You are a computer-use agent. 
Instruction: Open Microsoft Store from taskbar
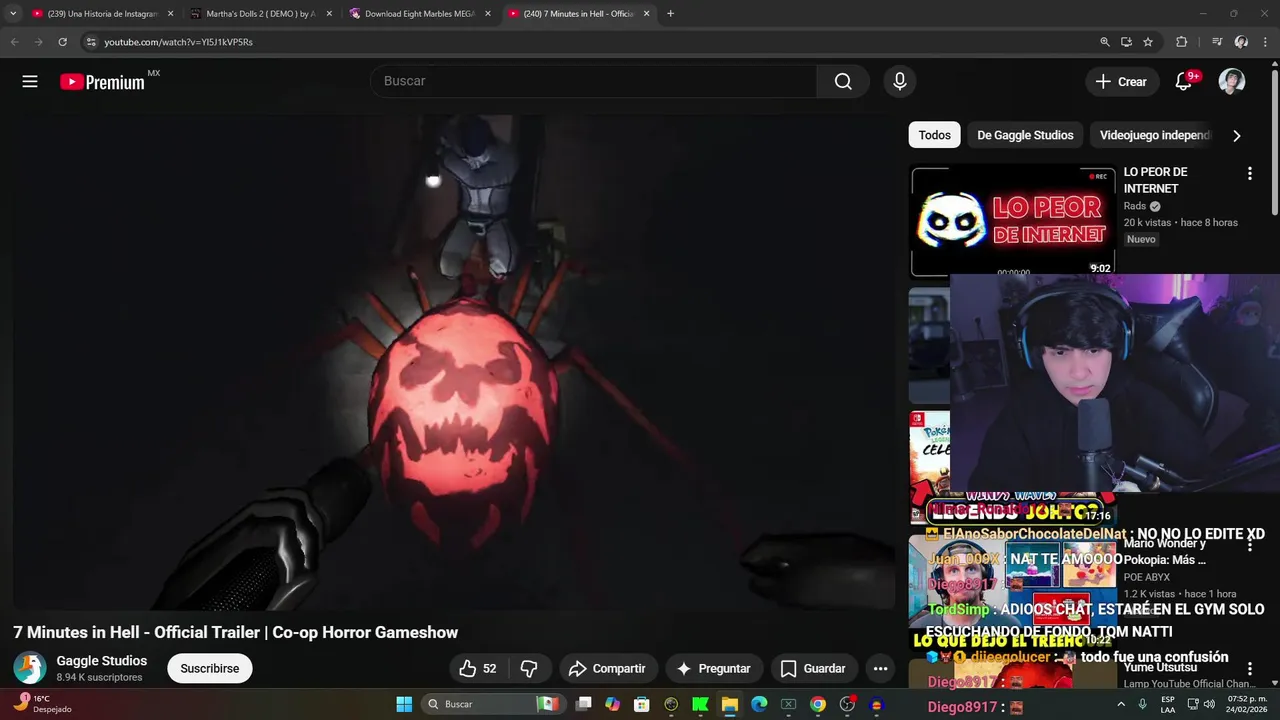(x=642, y=704)
